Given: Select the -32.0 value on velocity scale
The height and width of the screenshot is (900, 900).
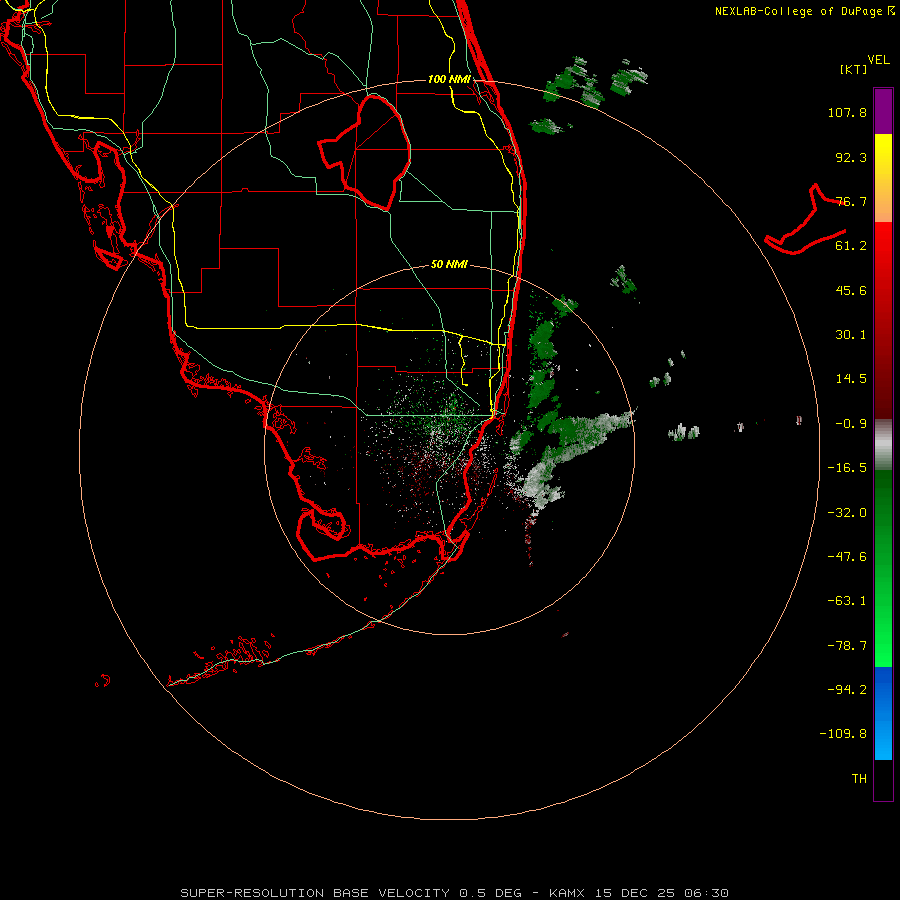Looking at the screenshot, I should tap(847, 513).
